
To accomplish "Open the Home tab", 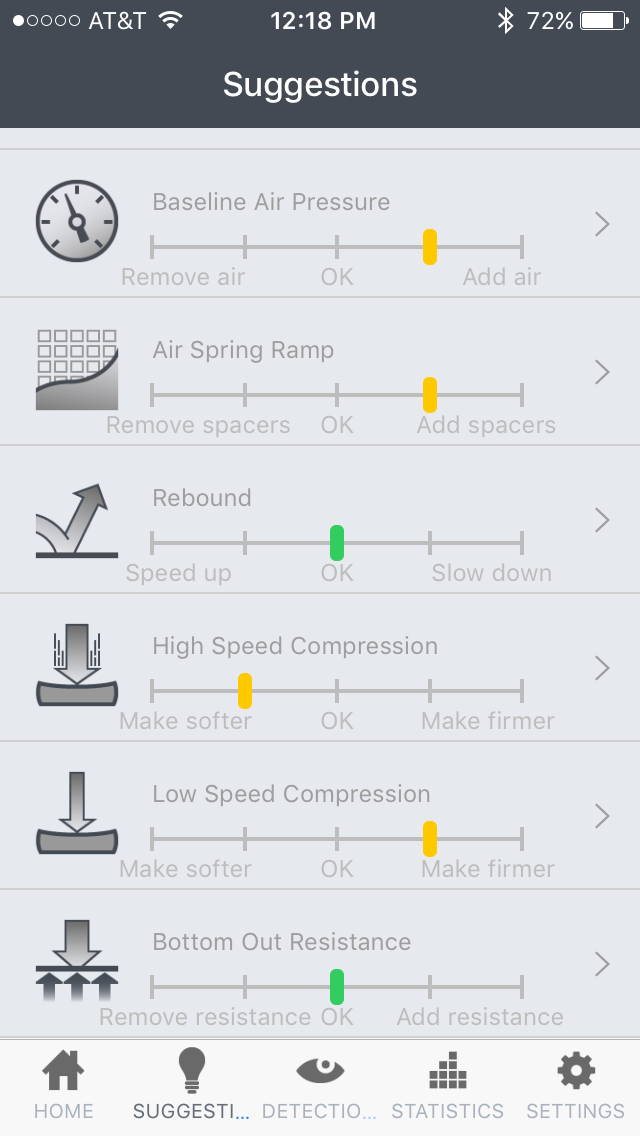I will click(63, 1086).
